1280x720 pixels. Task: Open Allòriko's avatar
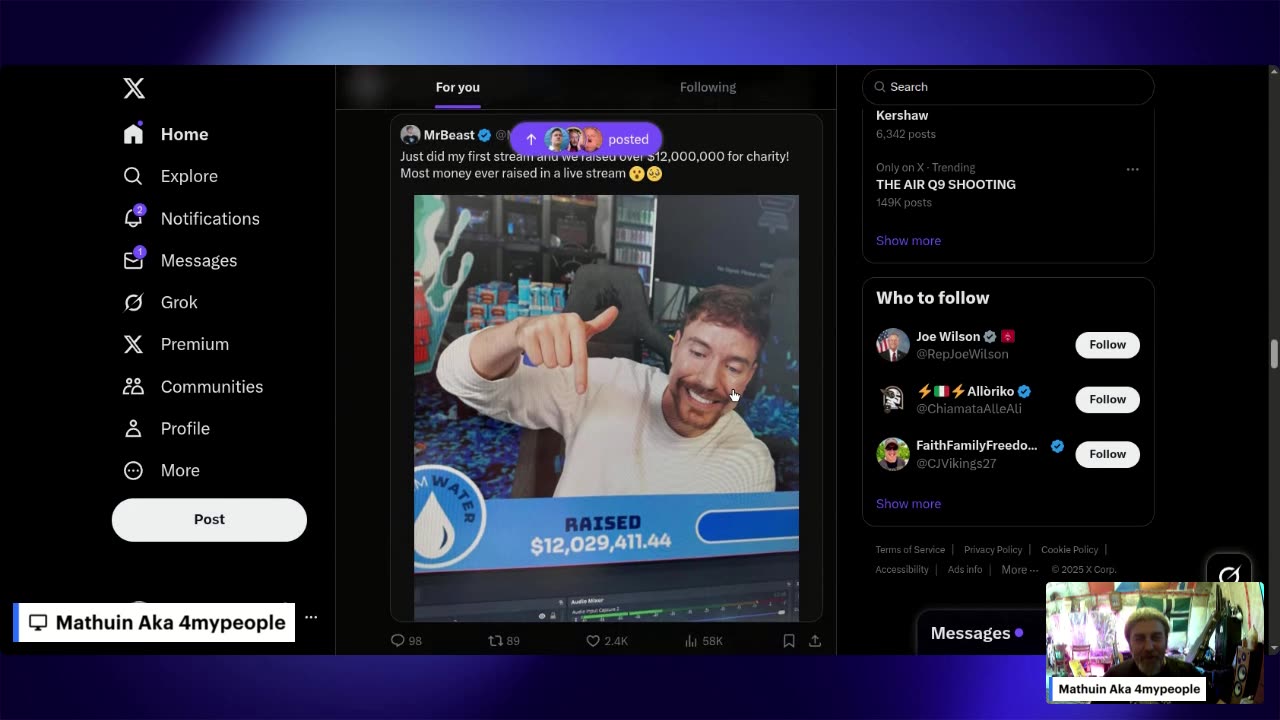pos(893,399)
